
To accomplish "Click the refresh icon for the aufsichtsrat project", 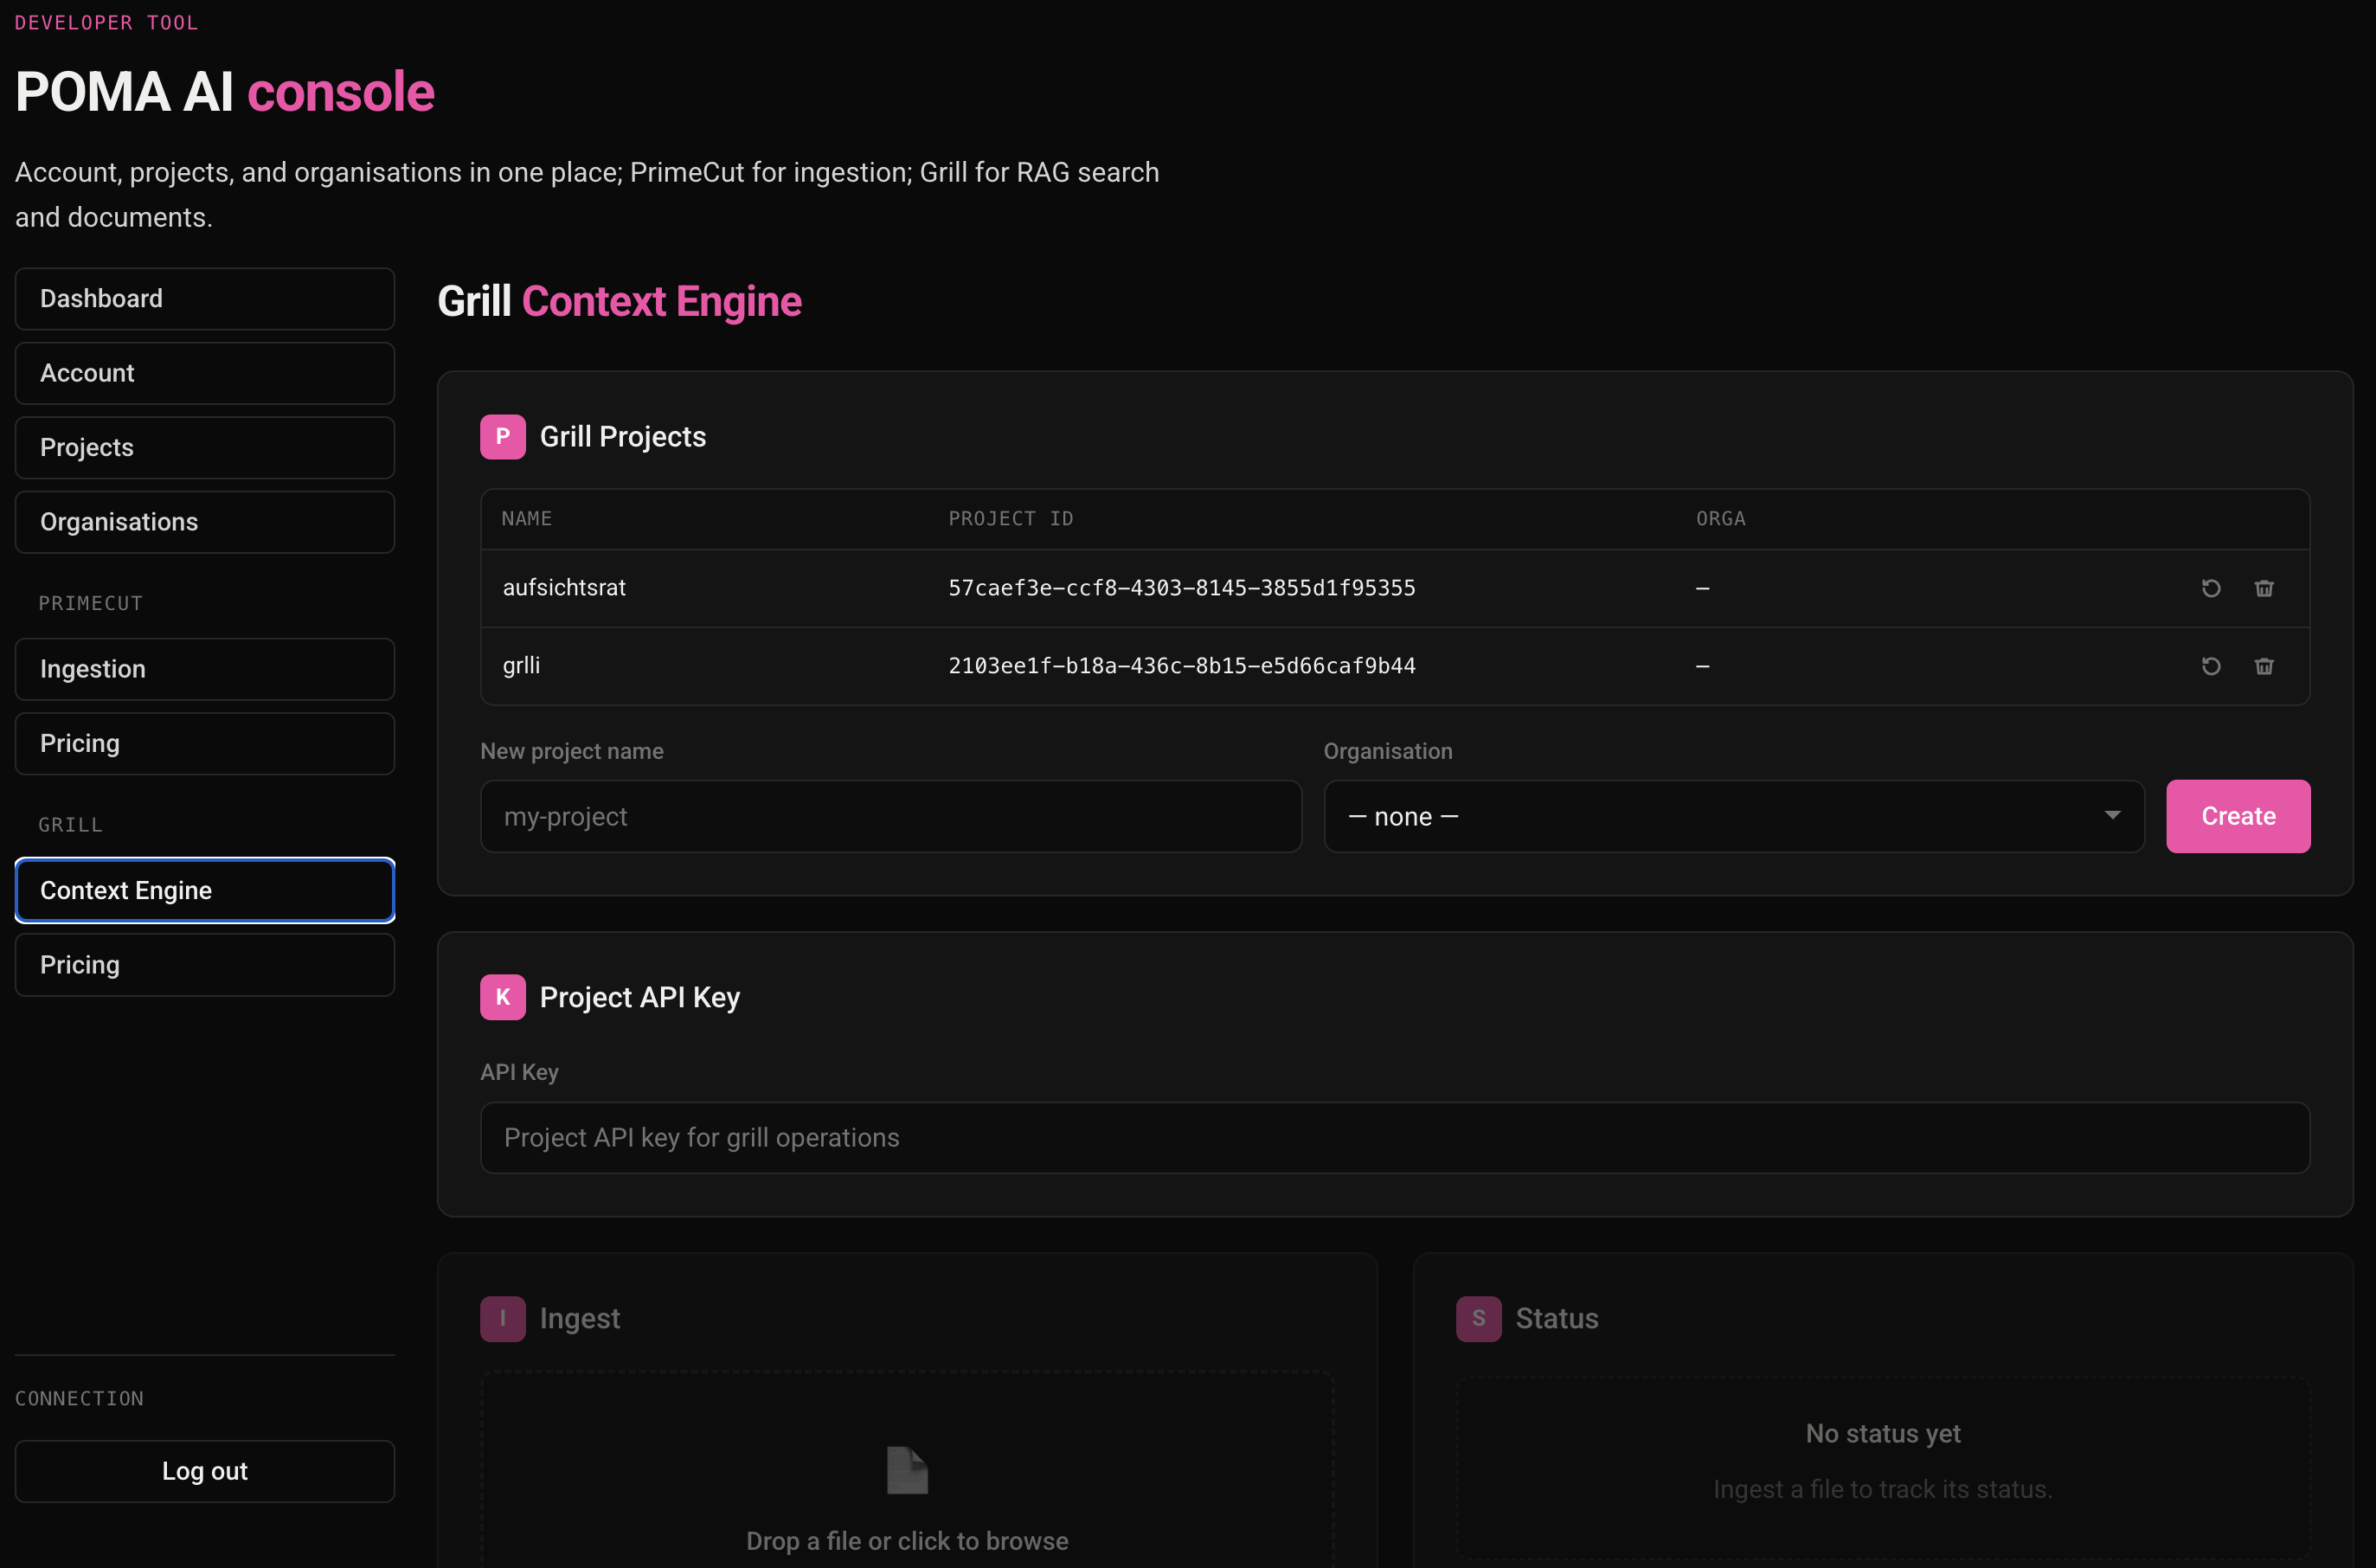I will [2211, 588].
